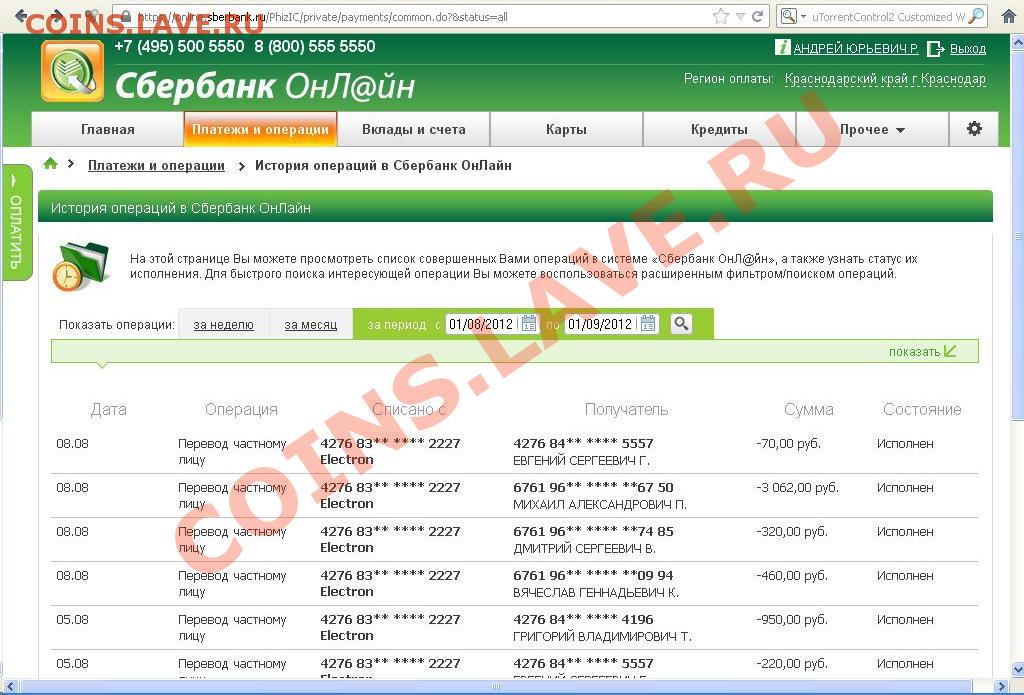Viewport: 1024px width, 695px height.
Task: Show operations за неделю
Action: point(223,325)
